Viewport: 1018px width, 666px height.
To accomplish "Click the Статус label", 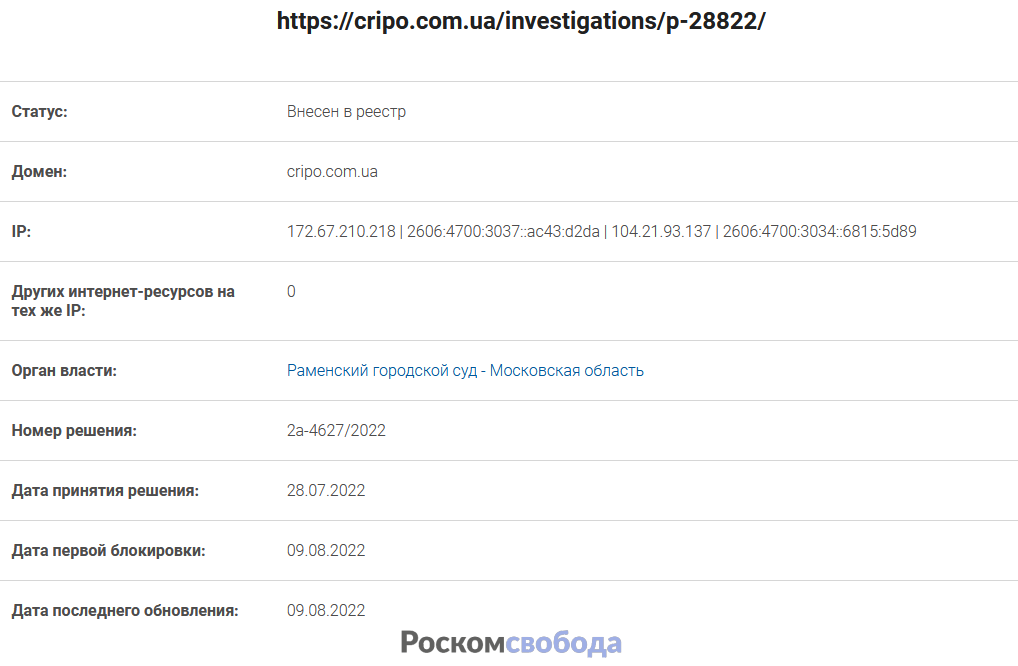I will tap(39, 112).
